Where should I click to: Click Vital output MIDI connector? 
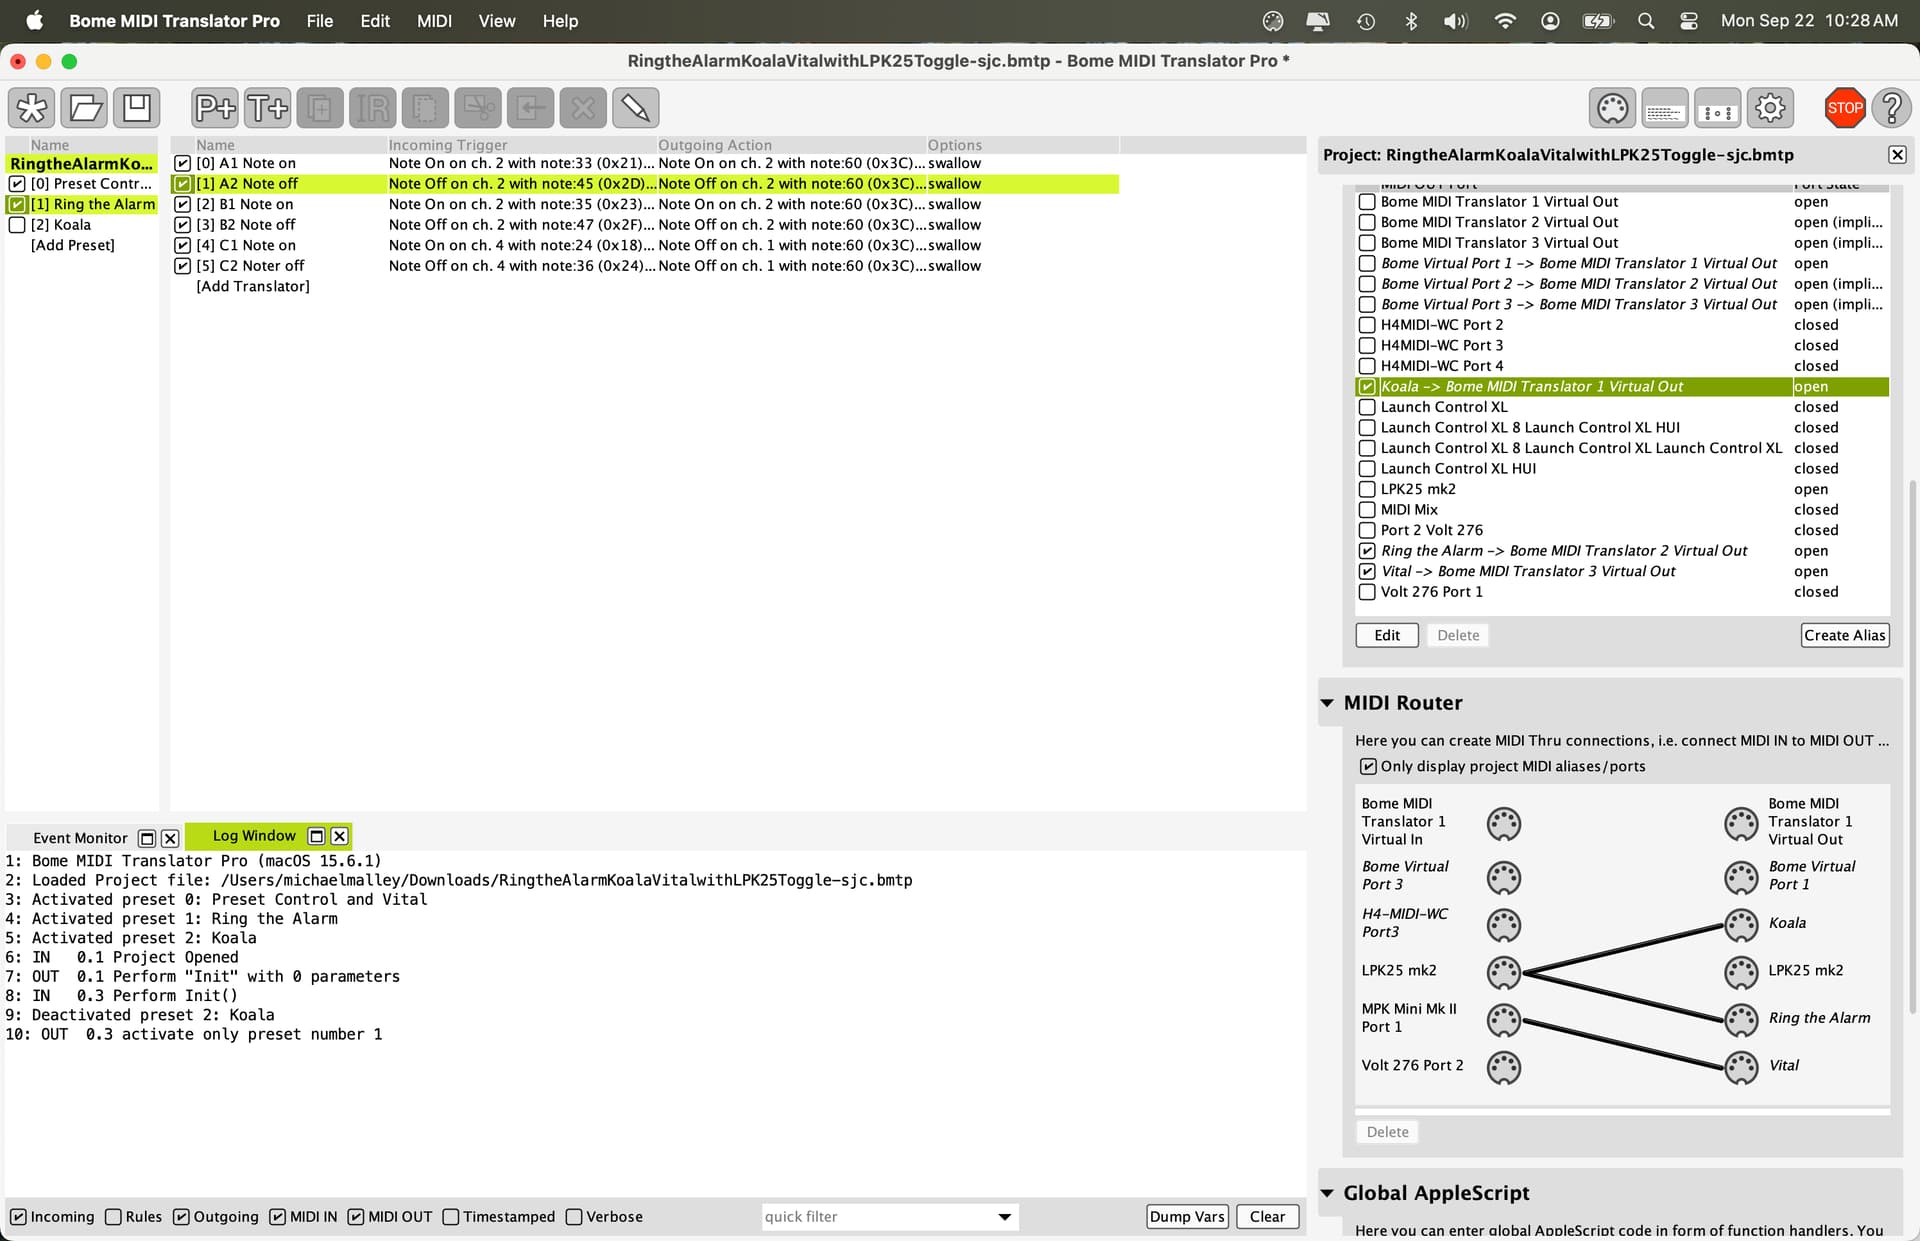(x=1741, y=1067)
